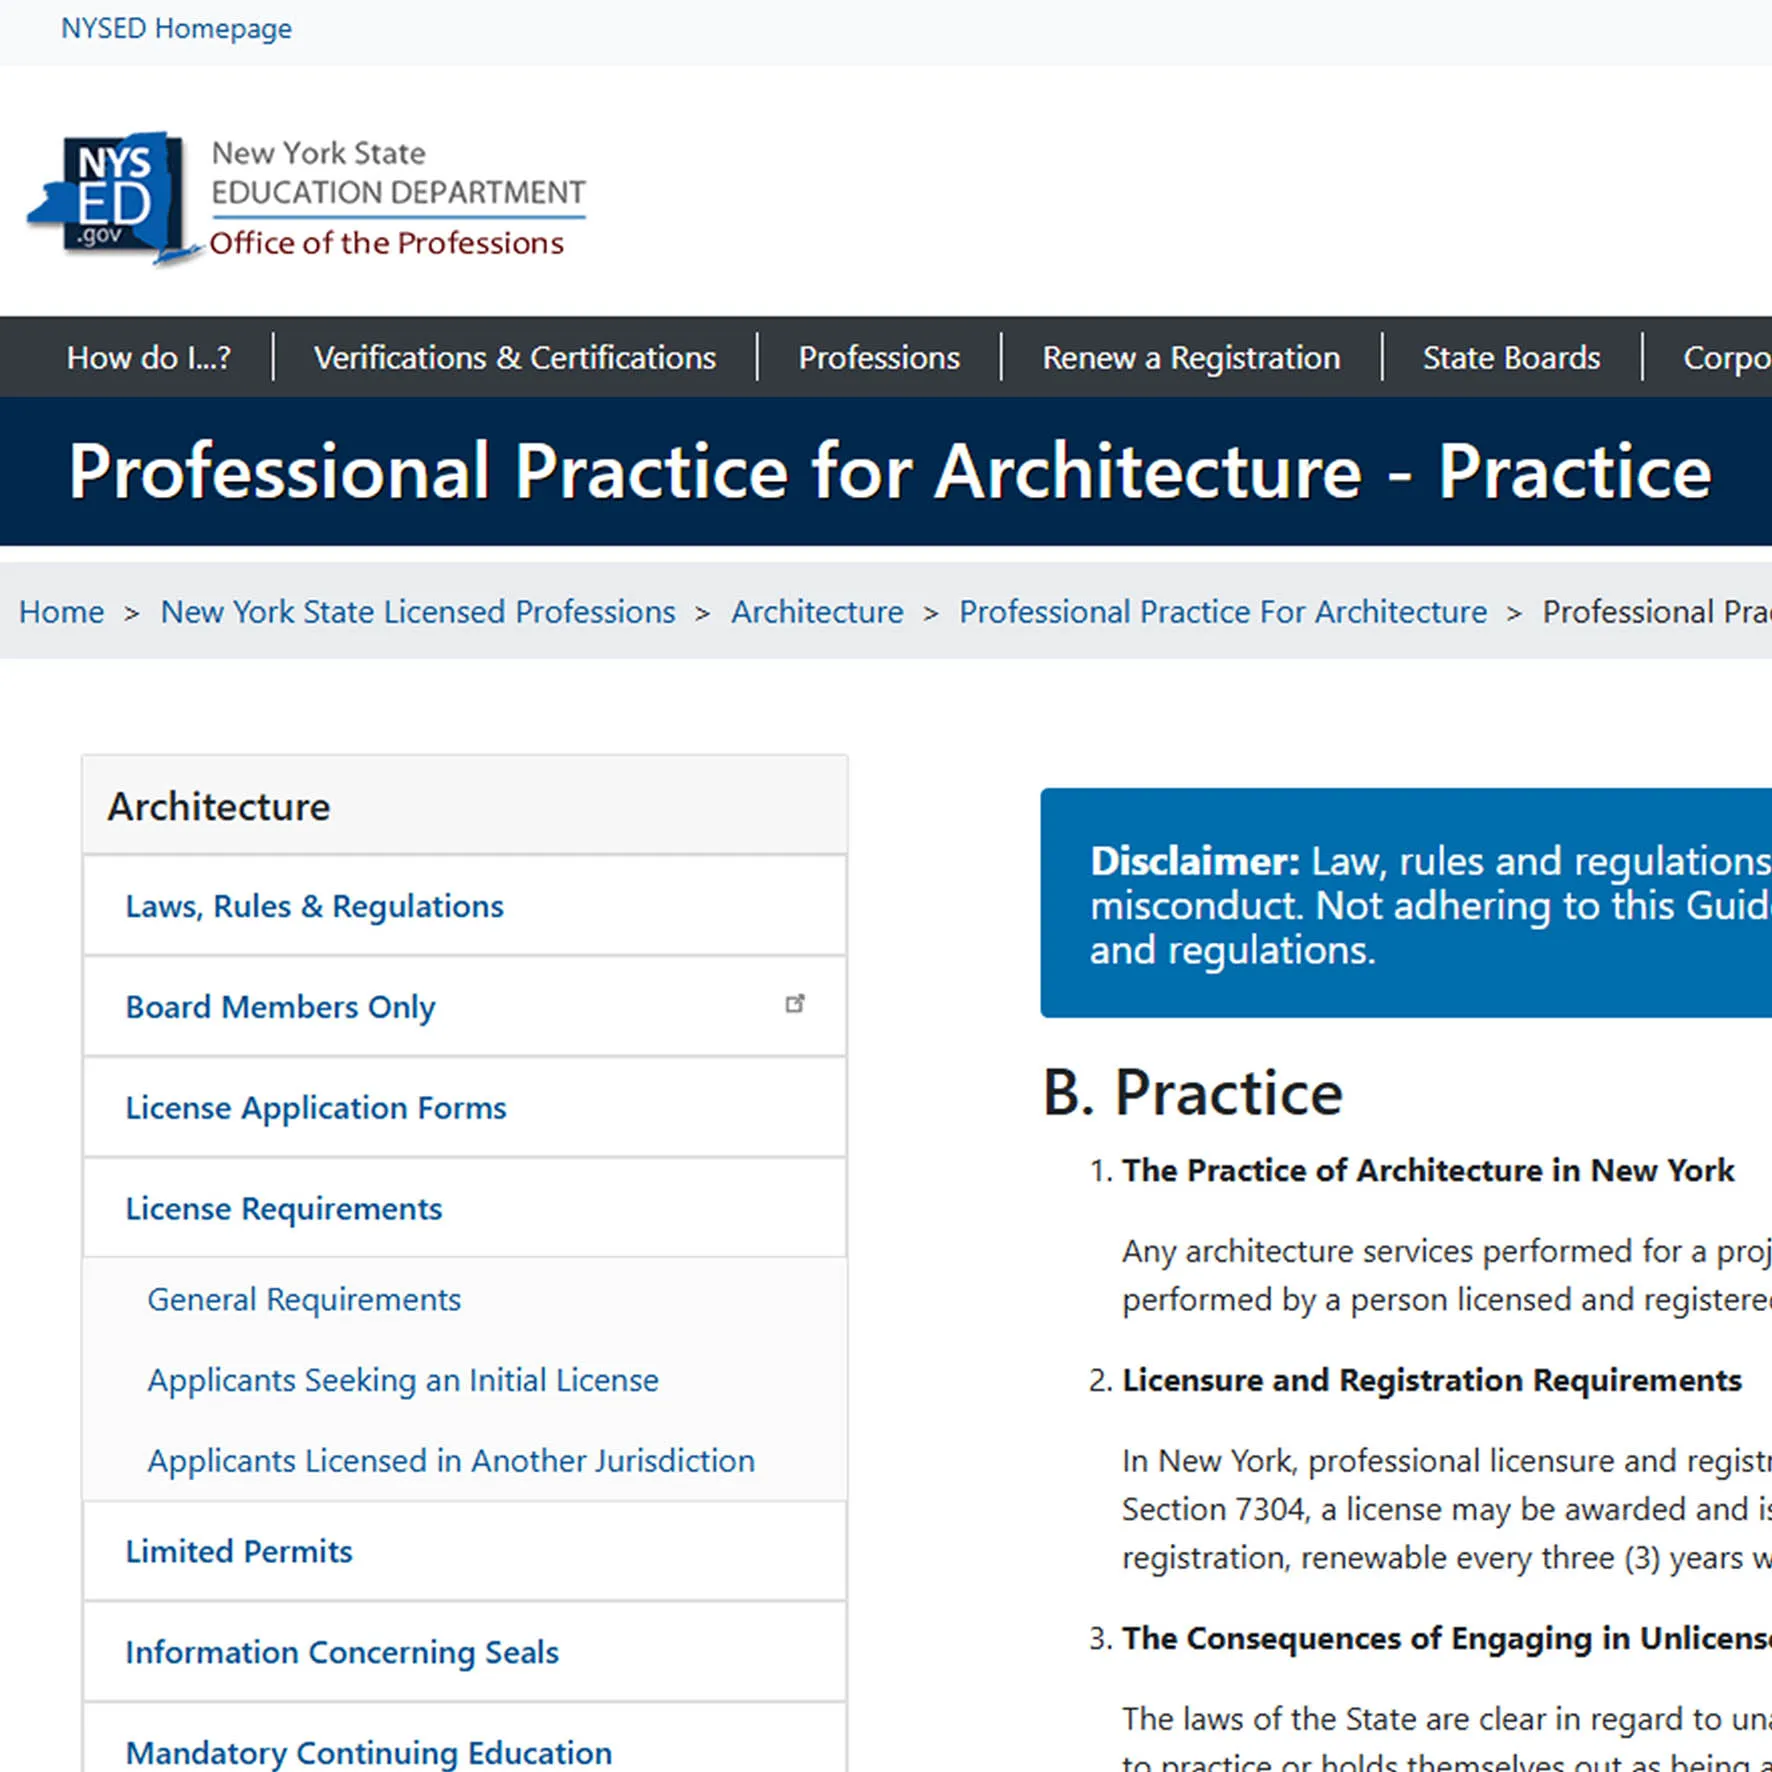The image size is (1772, 1772).
Task: Click the Office of the Professions text
Action: pyautogui.click(x=386, y=243)
